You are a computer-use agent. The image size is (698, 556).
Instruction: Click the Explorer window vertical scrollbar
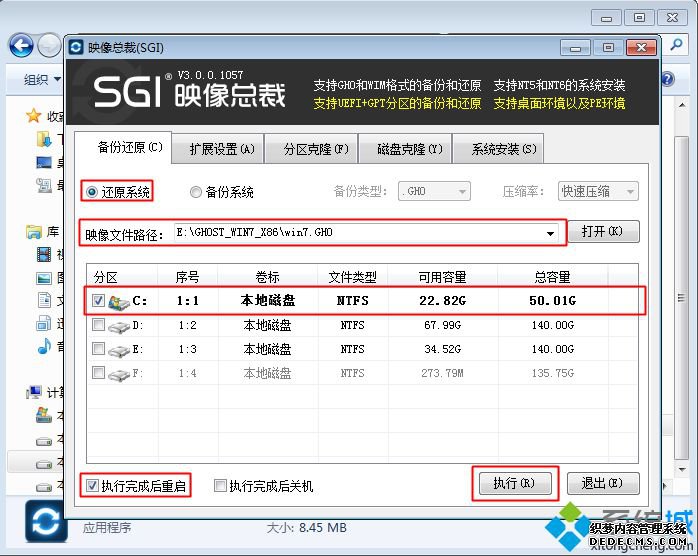tap(681, 298)
